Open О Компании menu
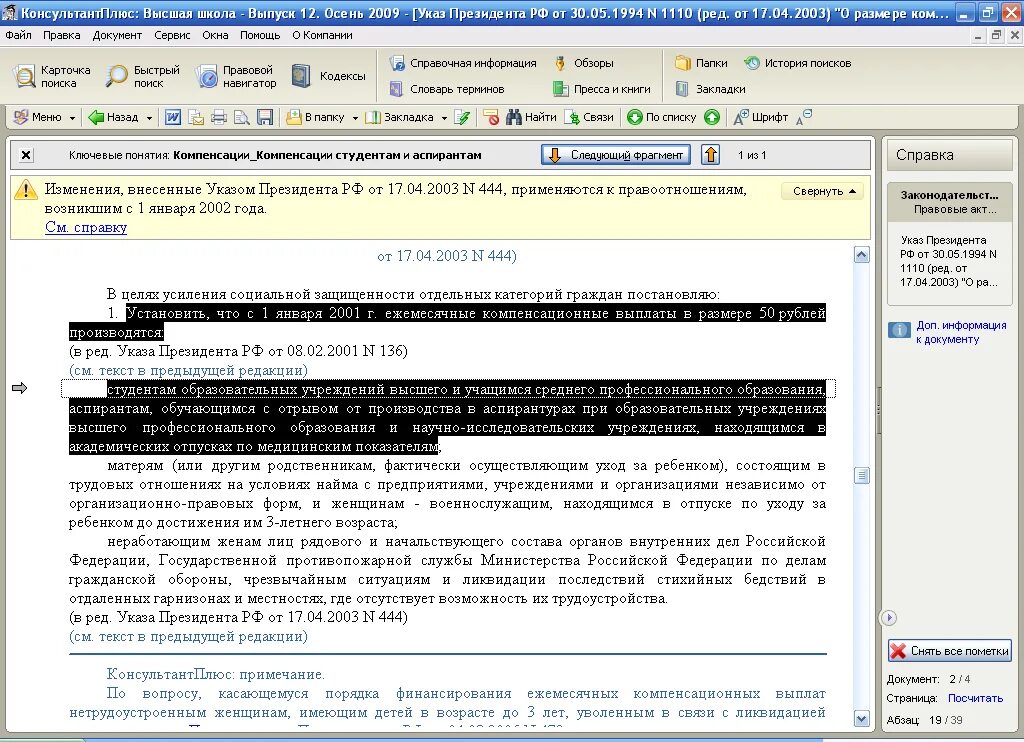 322,35
